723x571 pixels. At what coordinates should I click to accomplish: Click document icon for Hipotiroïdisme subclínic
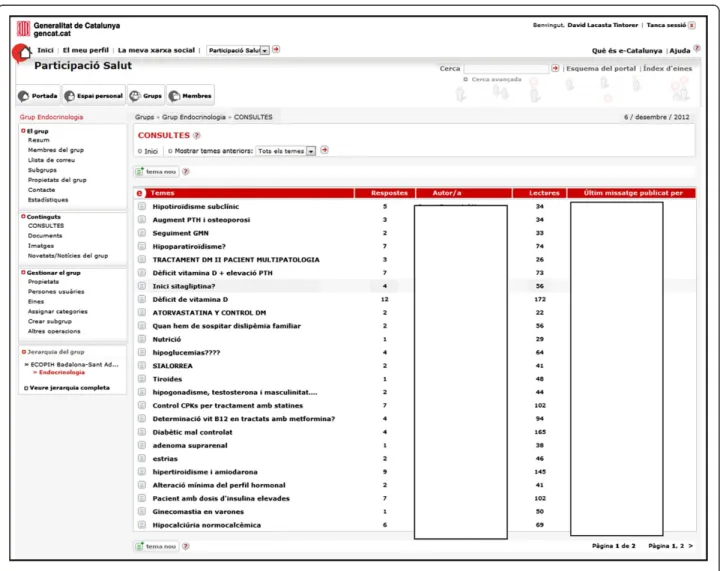coord(142,206)
